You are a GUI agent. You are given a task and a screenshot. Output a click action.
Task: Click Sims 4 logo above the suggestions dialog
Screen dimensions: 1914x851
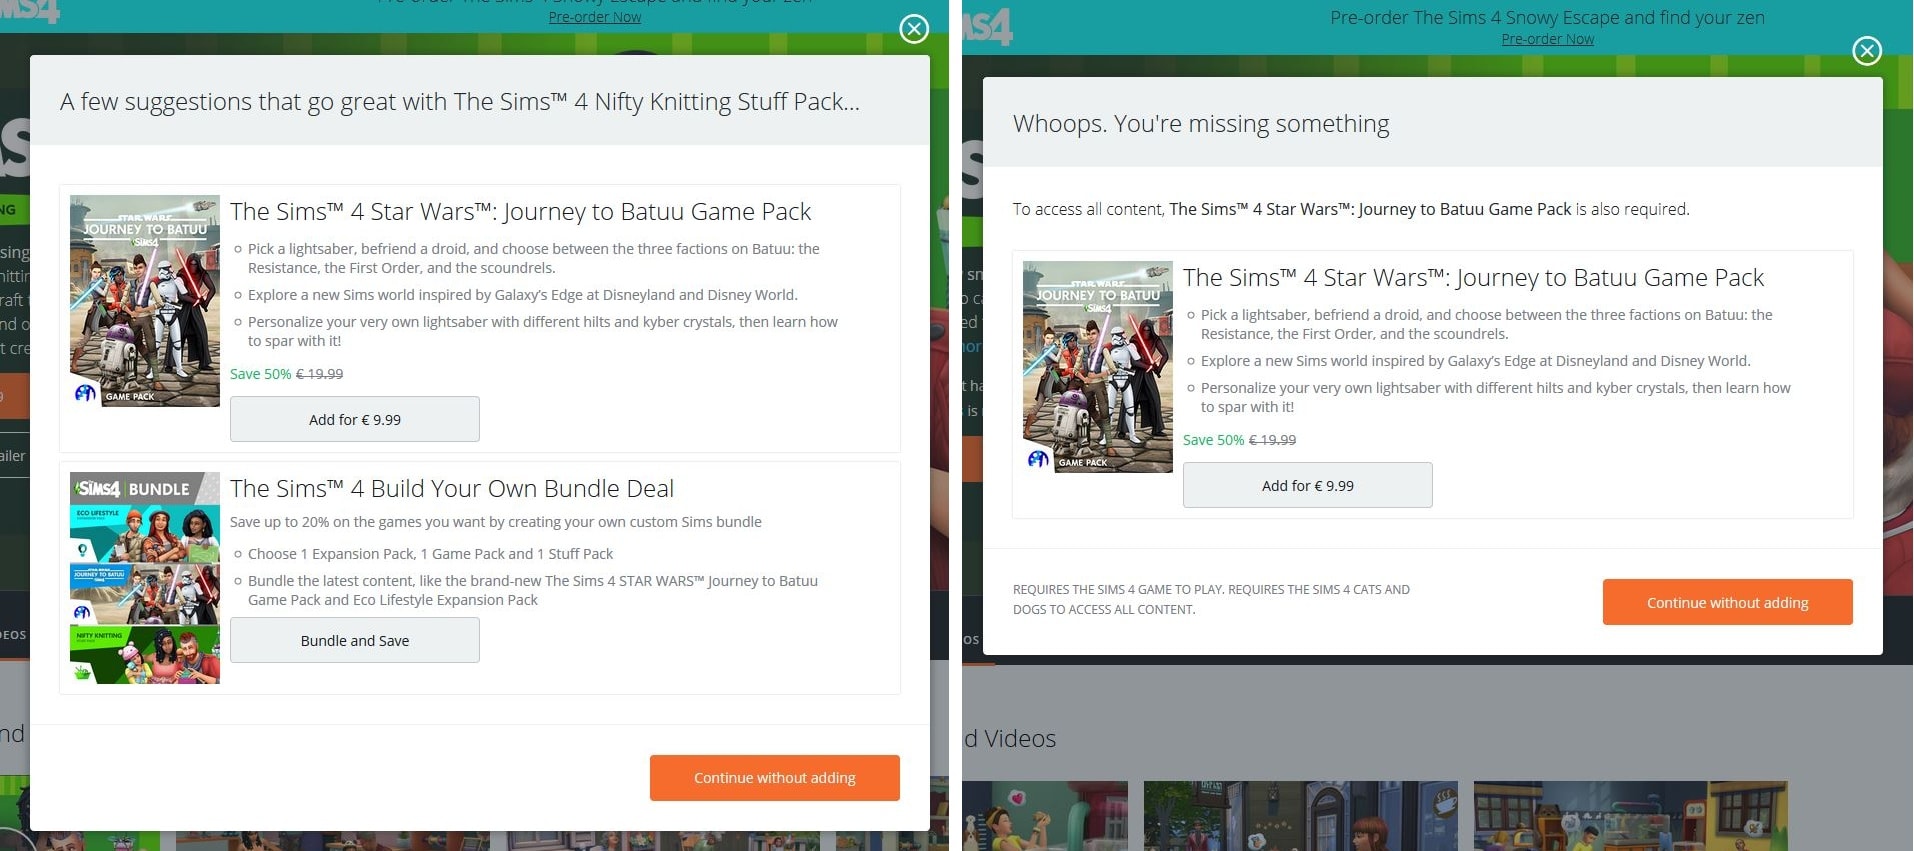(x=32, y=11)
